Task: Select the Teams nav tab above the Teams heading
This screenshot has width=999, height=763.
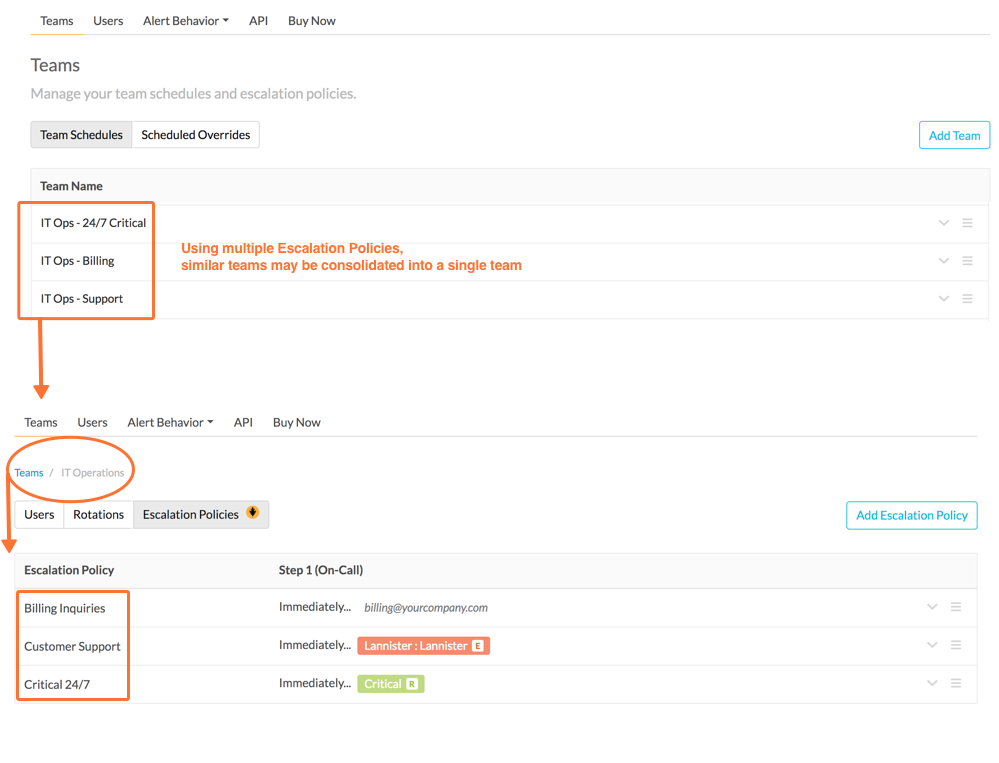Action: point(57,21)
